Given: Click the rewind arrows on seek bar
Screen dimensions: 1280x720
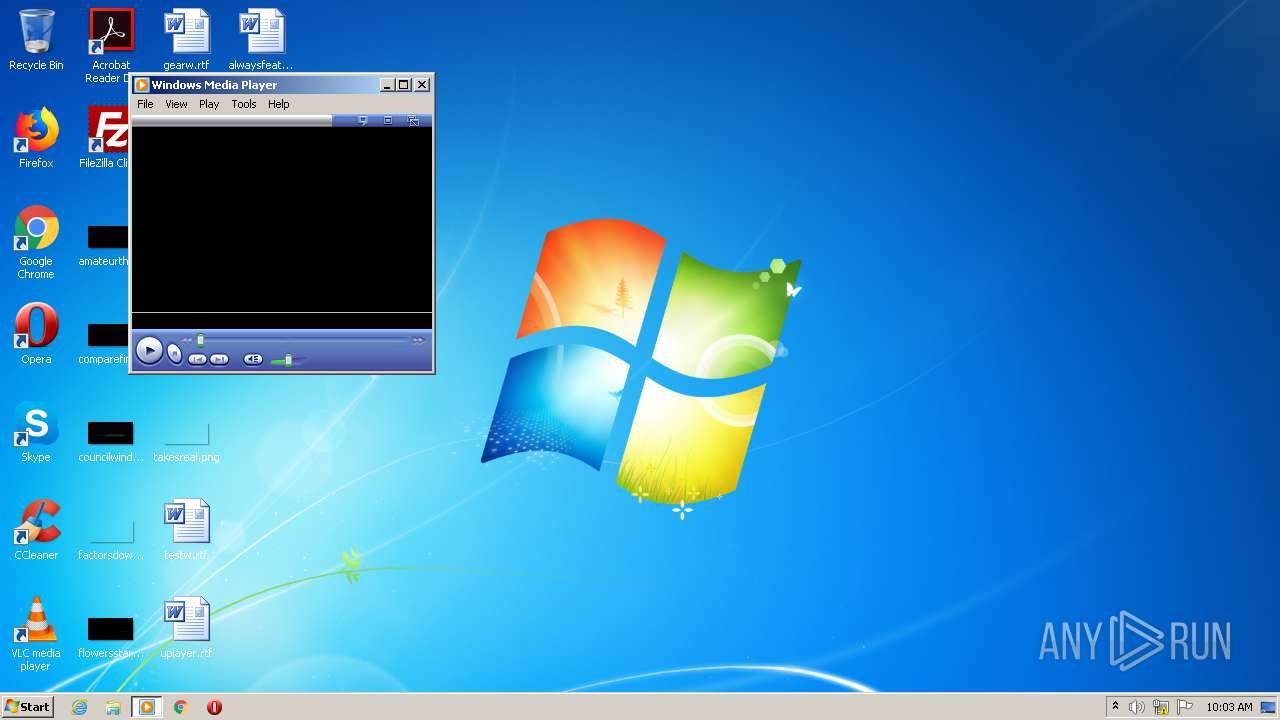Looking at the screenshot, I should point(186,340).
